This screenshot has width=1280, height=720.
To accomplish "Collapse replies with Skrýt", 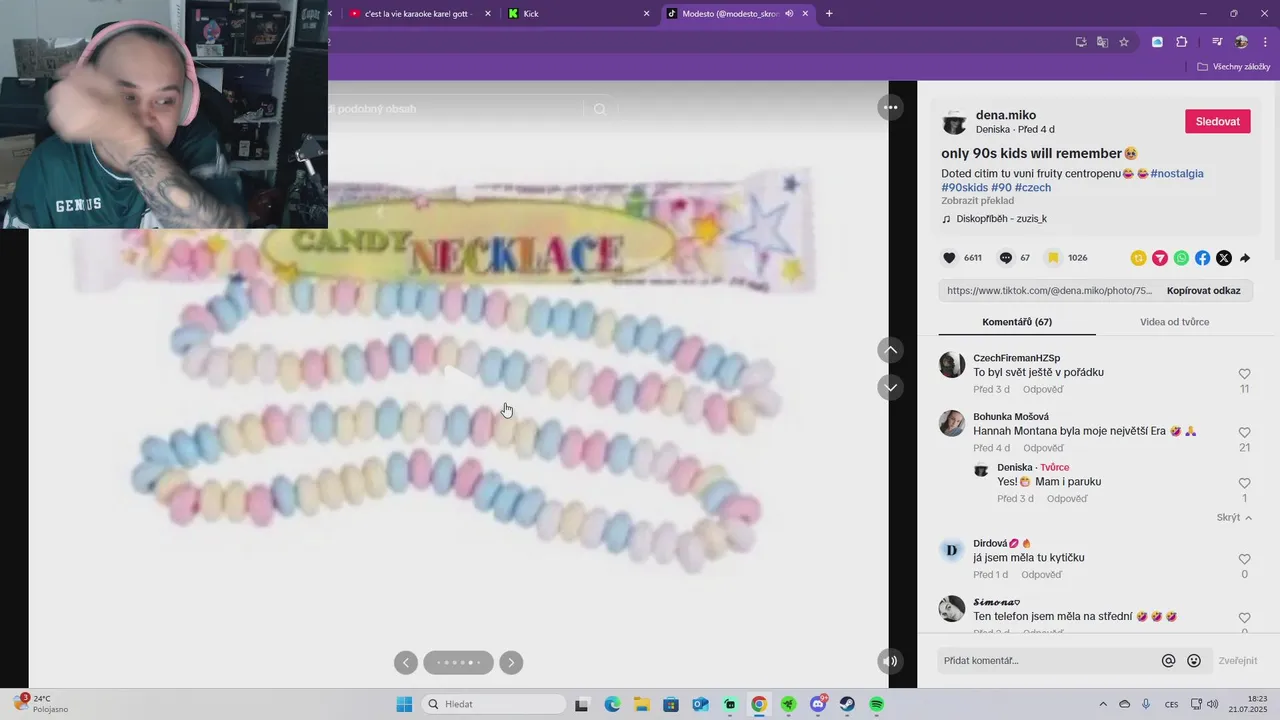I will click(x=1234, y=518).
